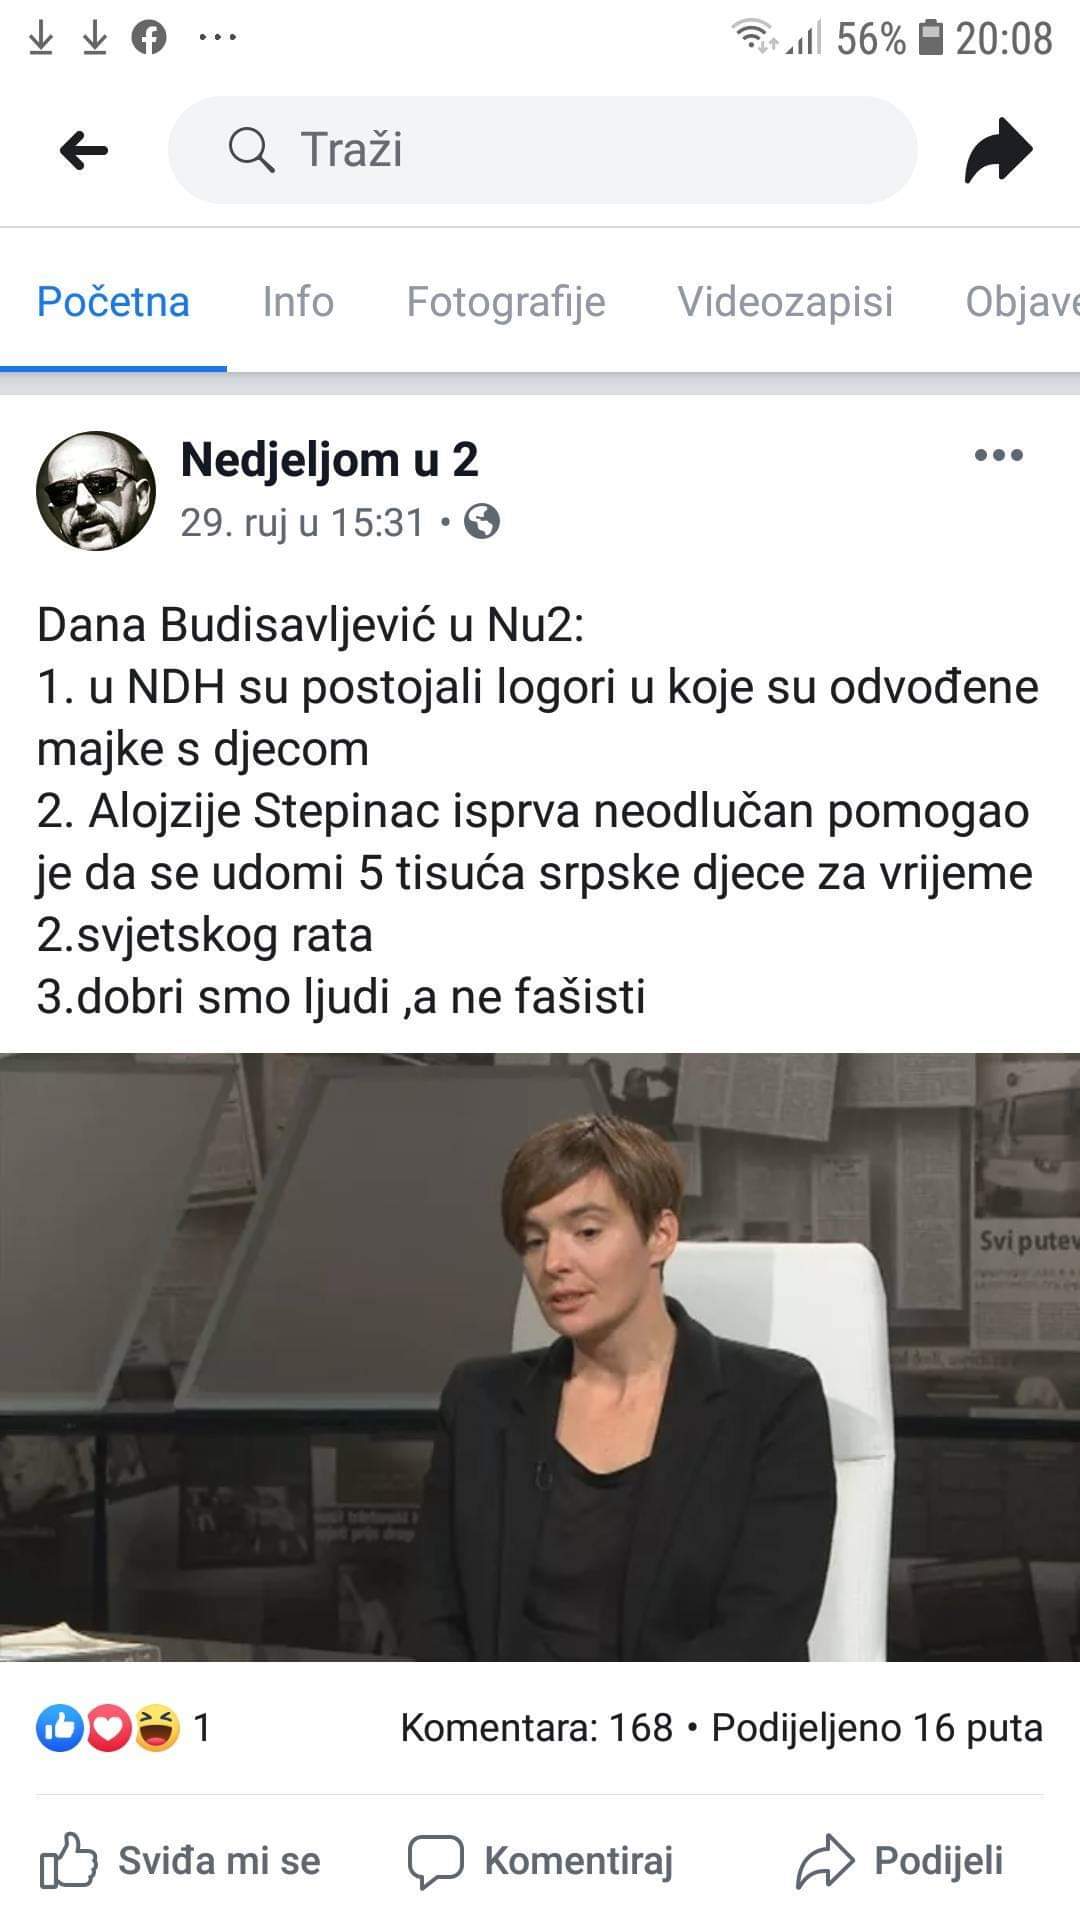
Task: Tap the back arrow icon
Action: pyautogui.click(x=84, y=151)
